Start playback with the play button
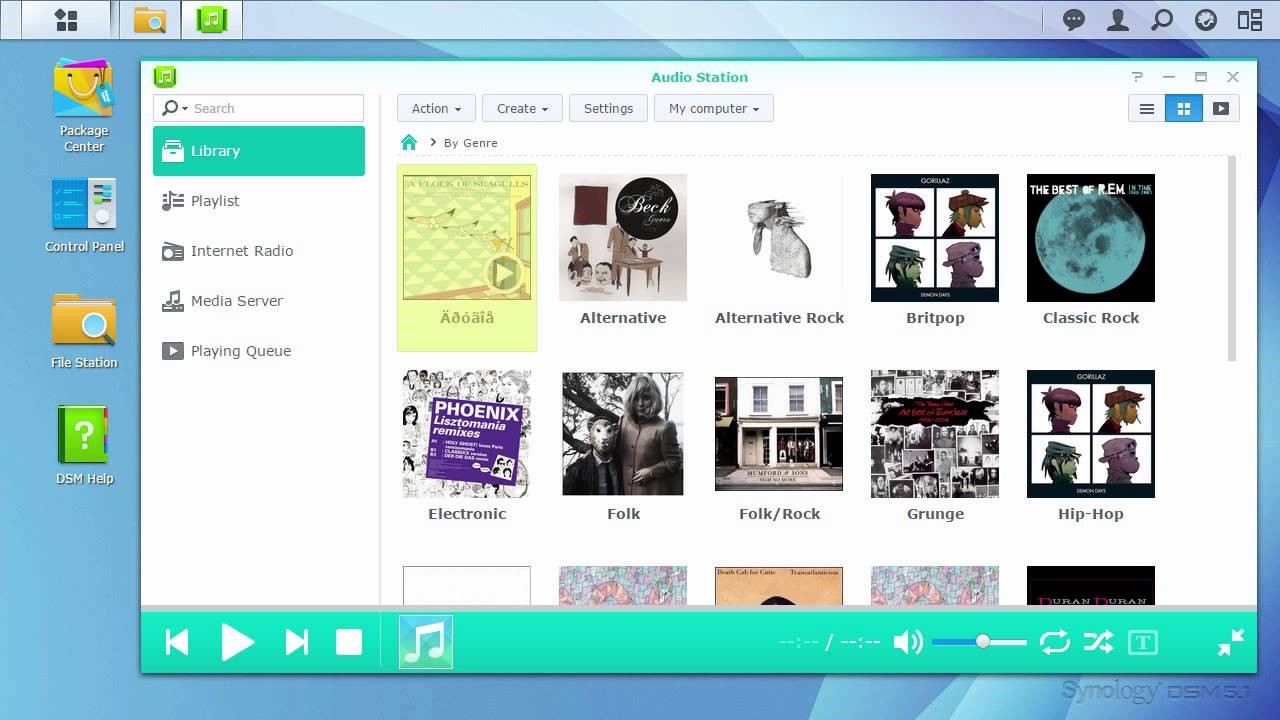Image resolution: width=1280 pixels, height=720 pixels. pyautogui.click(x=237, y=642)
